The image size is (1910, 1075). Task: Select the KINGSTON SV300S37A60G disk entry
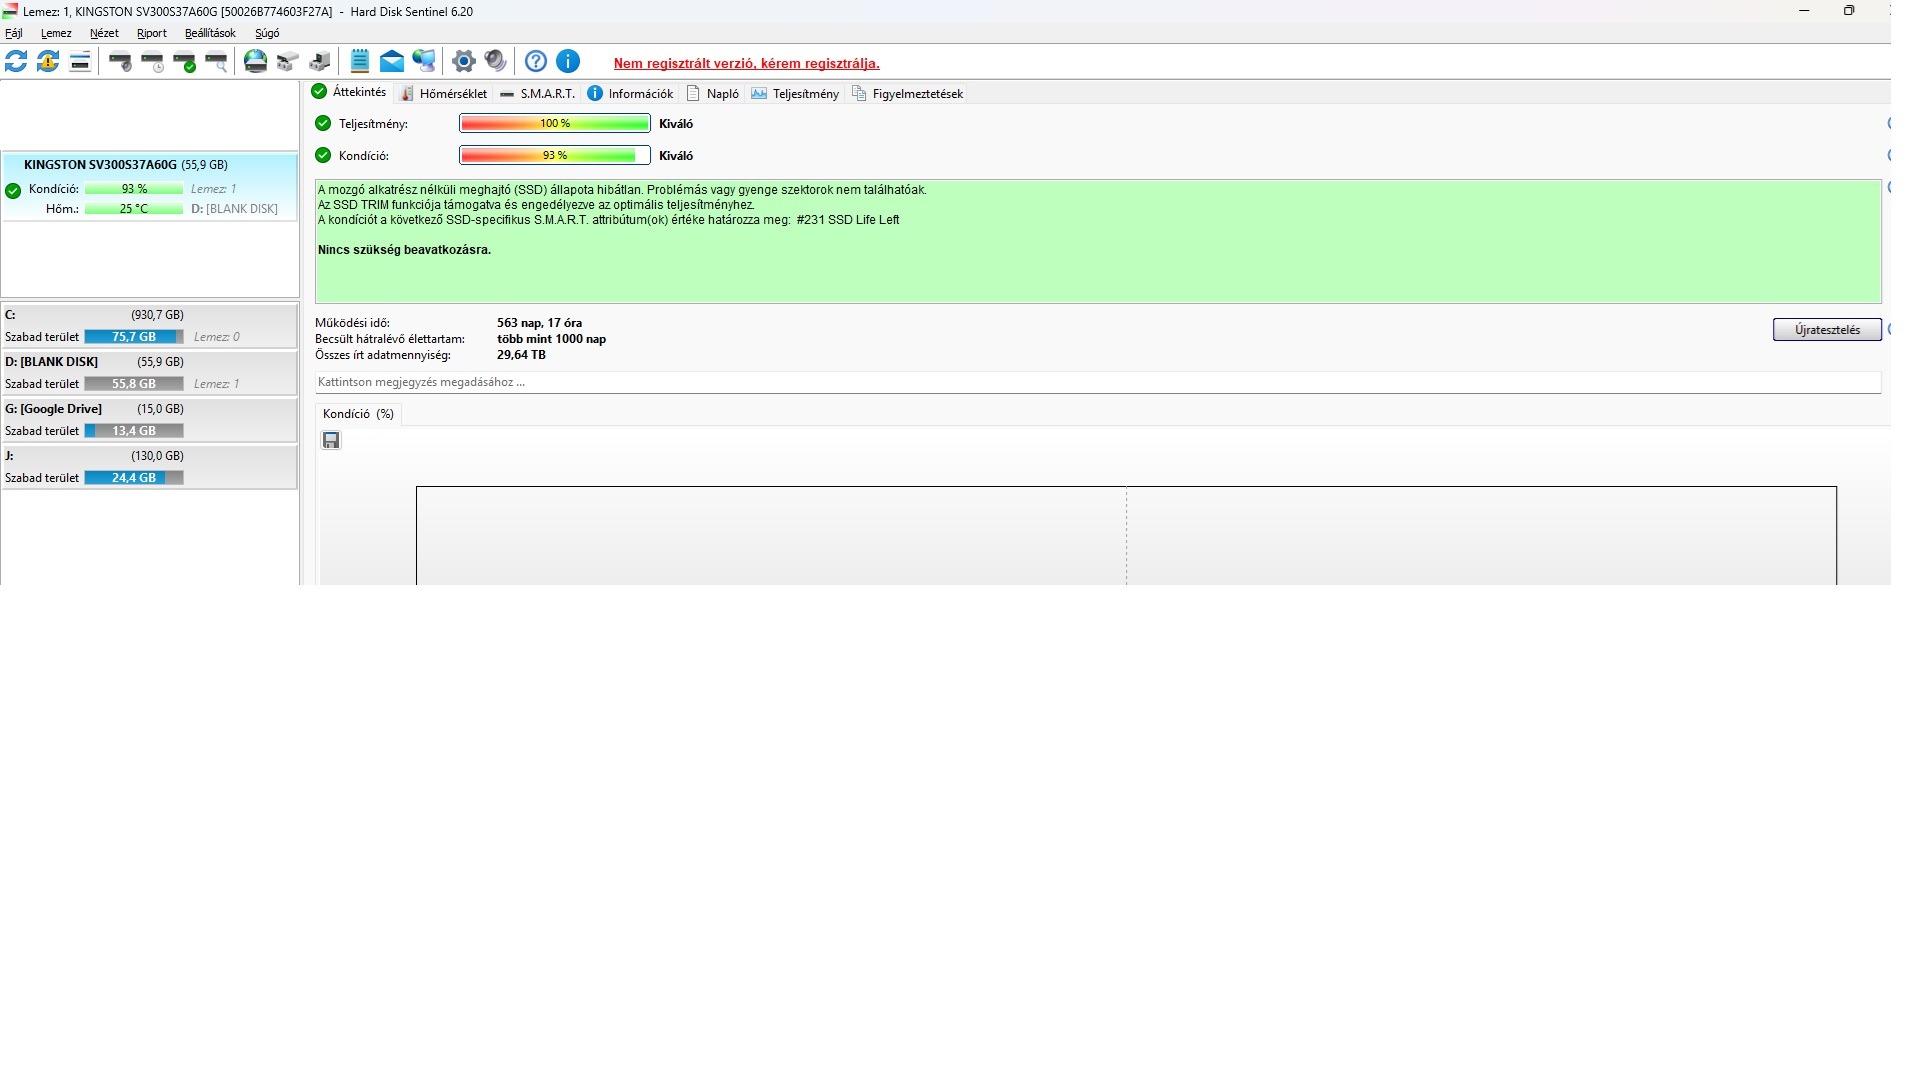[x=150, y=186]
